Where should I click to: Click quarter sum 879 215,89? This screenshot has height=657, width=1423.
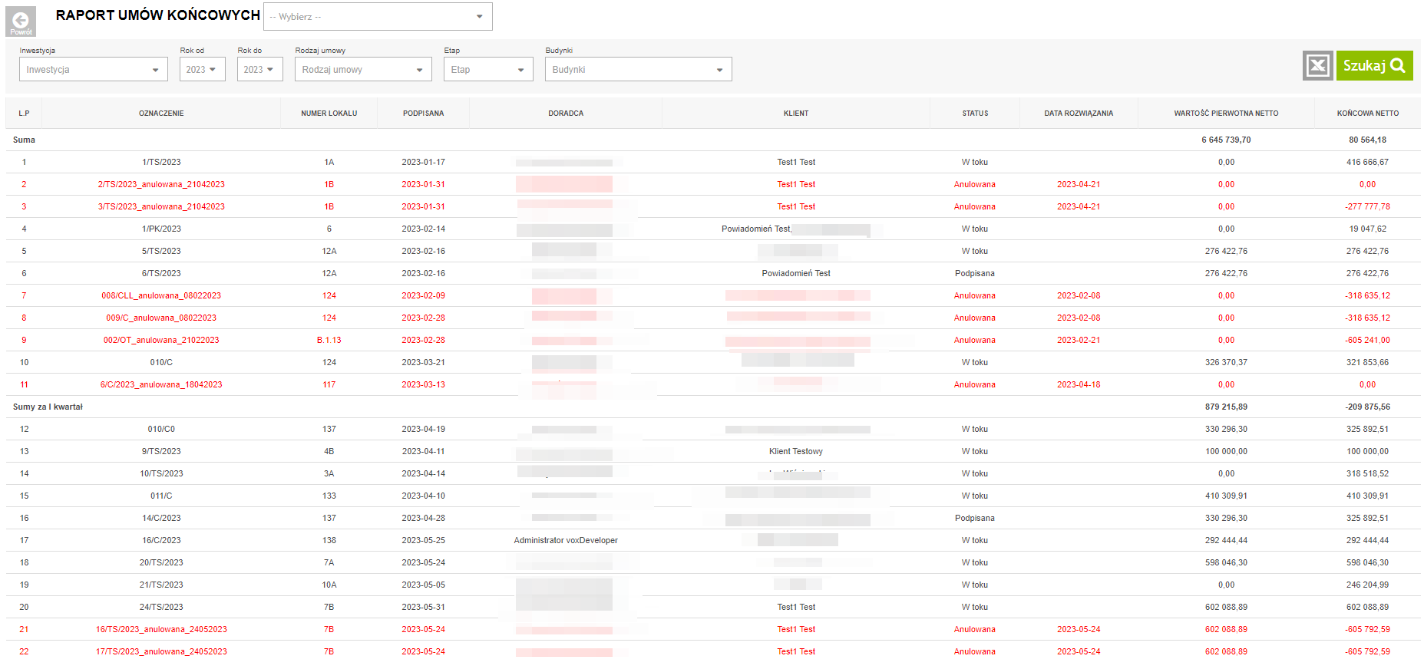tap(1226, 407)
